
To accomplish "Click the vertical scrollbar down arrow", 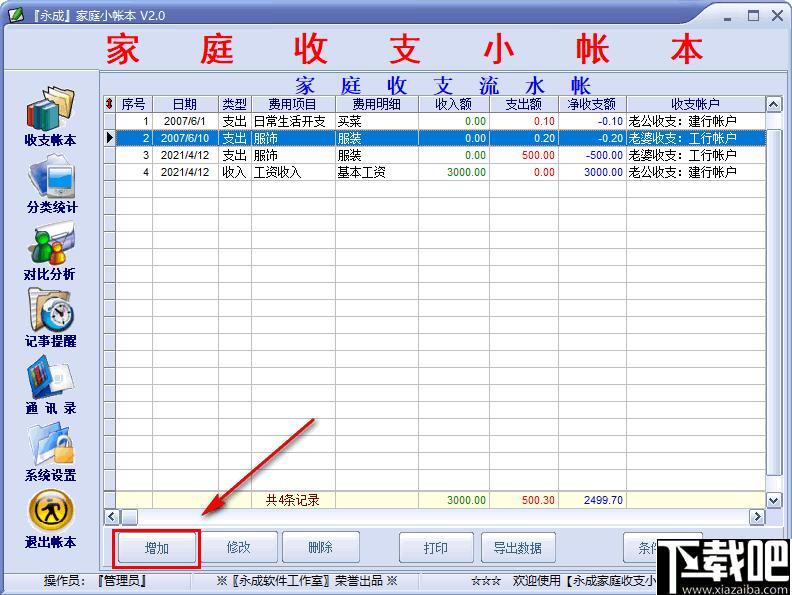I will pos(773,500).
